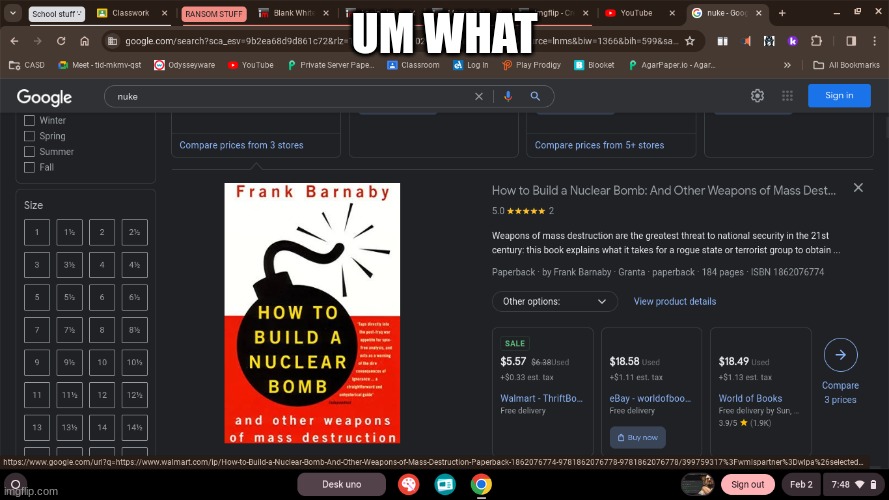The height and width of the screenshot is (500, 889).
Task: Open Chrome from the shelf
Action: [481, 484]
